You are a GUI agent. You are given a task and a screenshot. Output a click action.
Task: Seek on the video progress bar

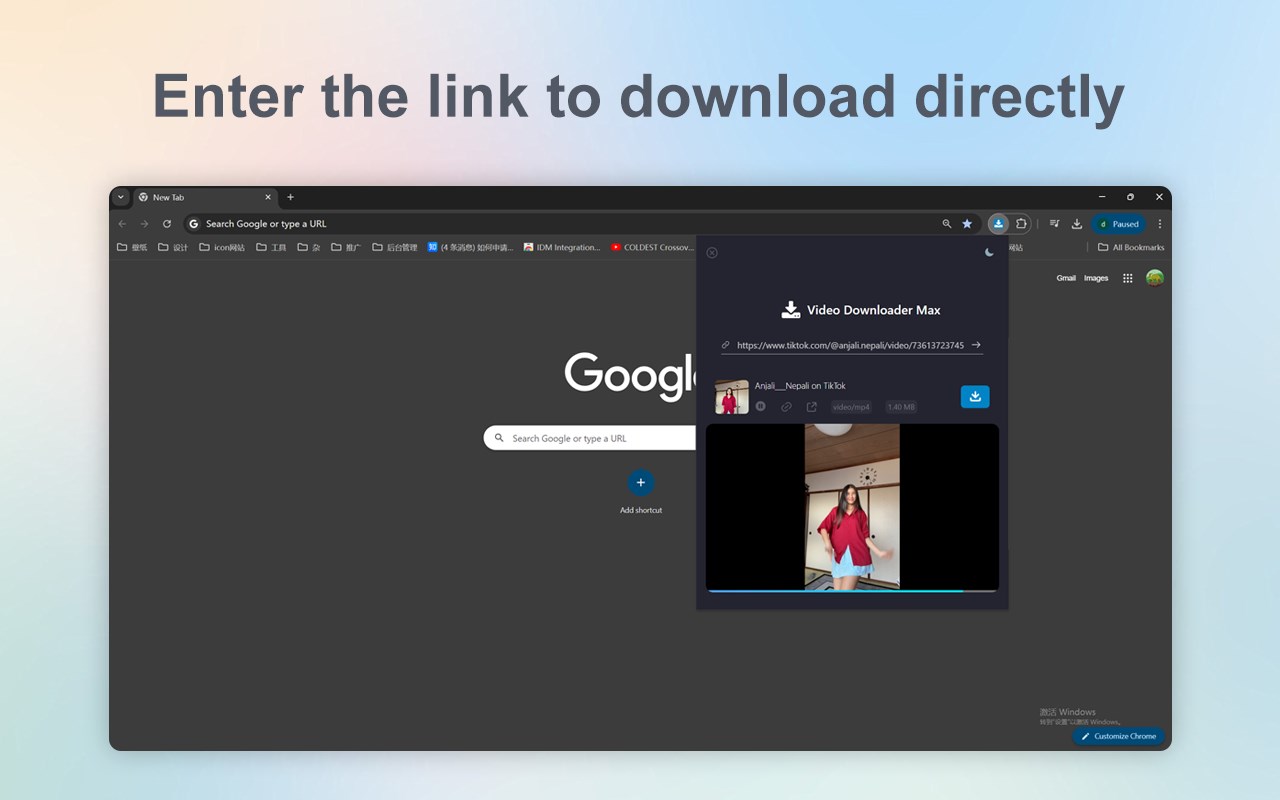tap(852, 591)
